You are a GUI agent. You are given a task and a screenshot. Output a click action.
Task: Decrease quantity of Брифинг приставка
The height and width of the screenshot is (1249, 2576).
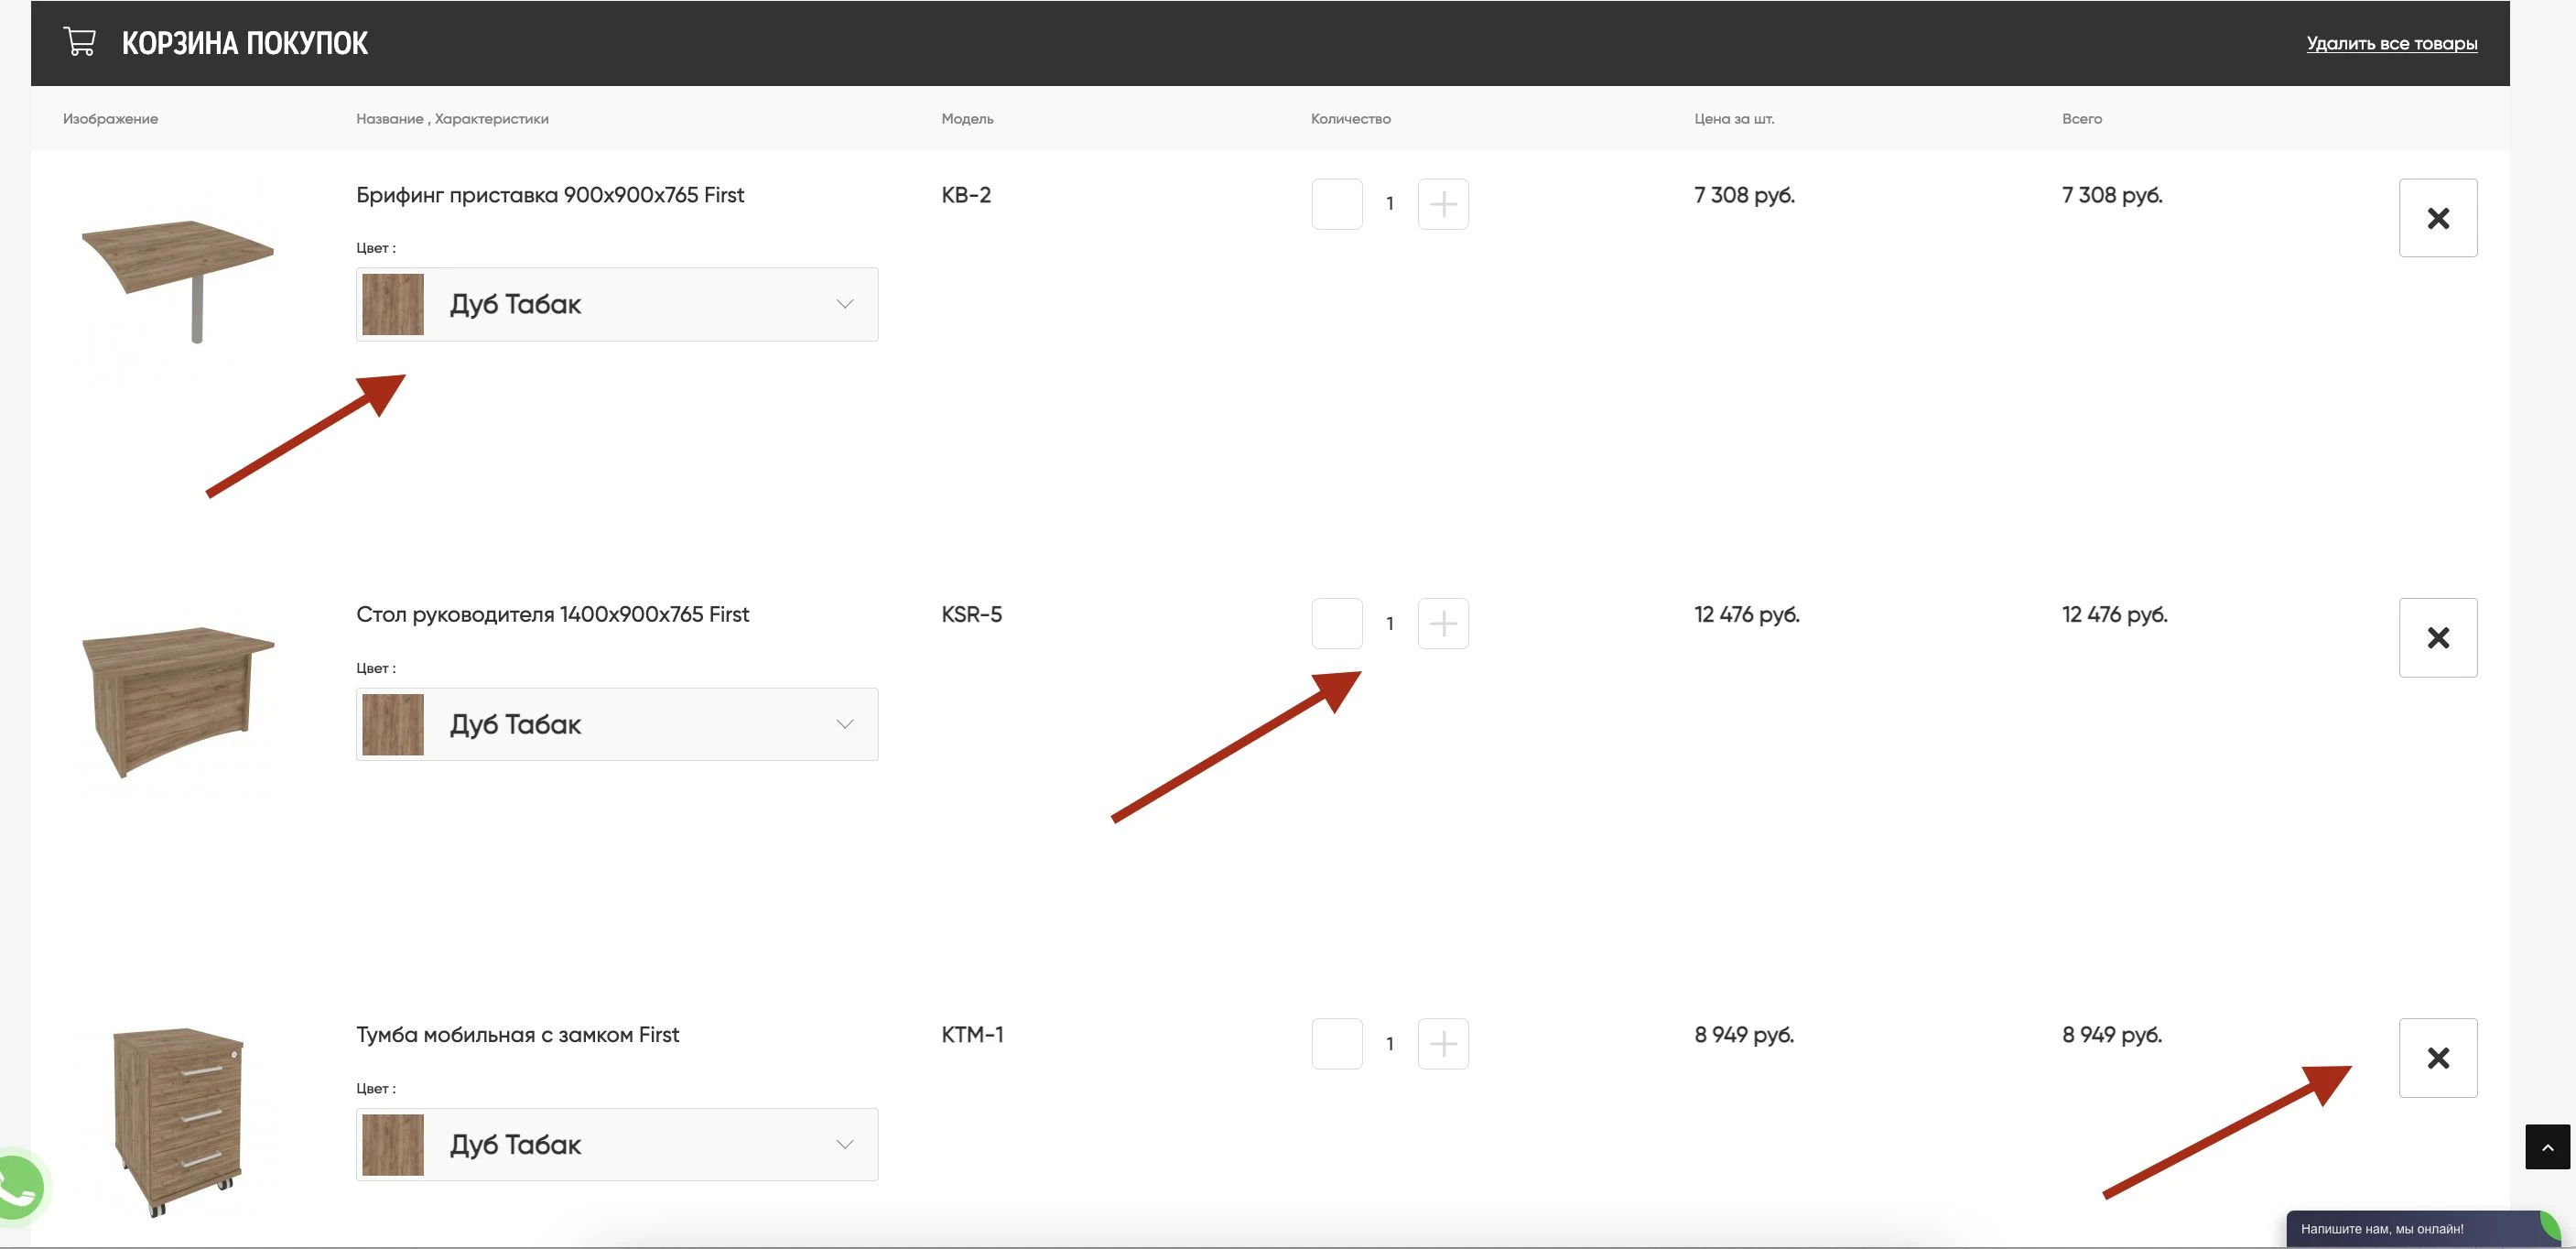pyautogui.click(x=1336, y=204)
